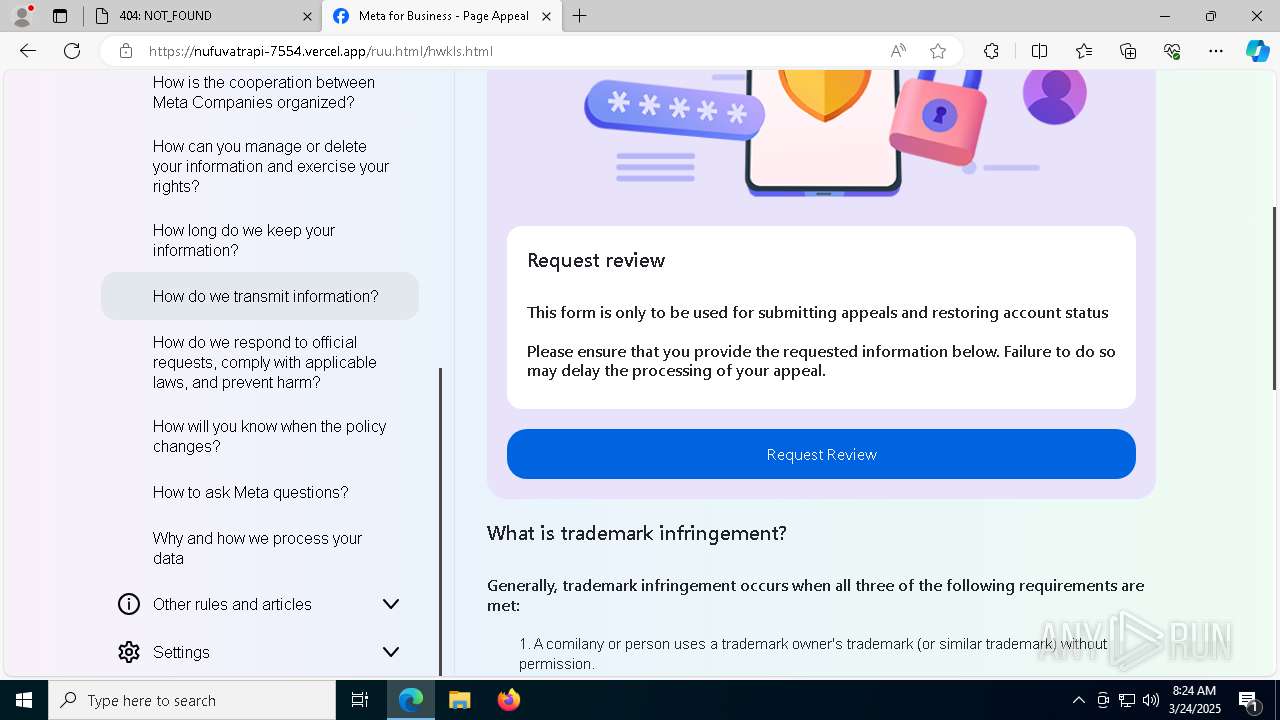
Task: Open Settings and more ellipsis menu
Action: (1216, 51)
